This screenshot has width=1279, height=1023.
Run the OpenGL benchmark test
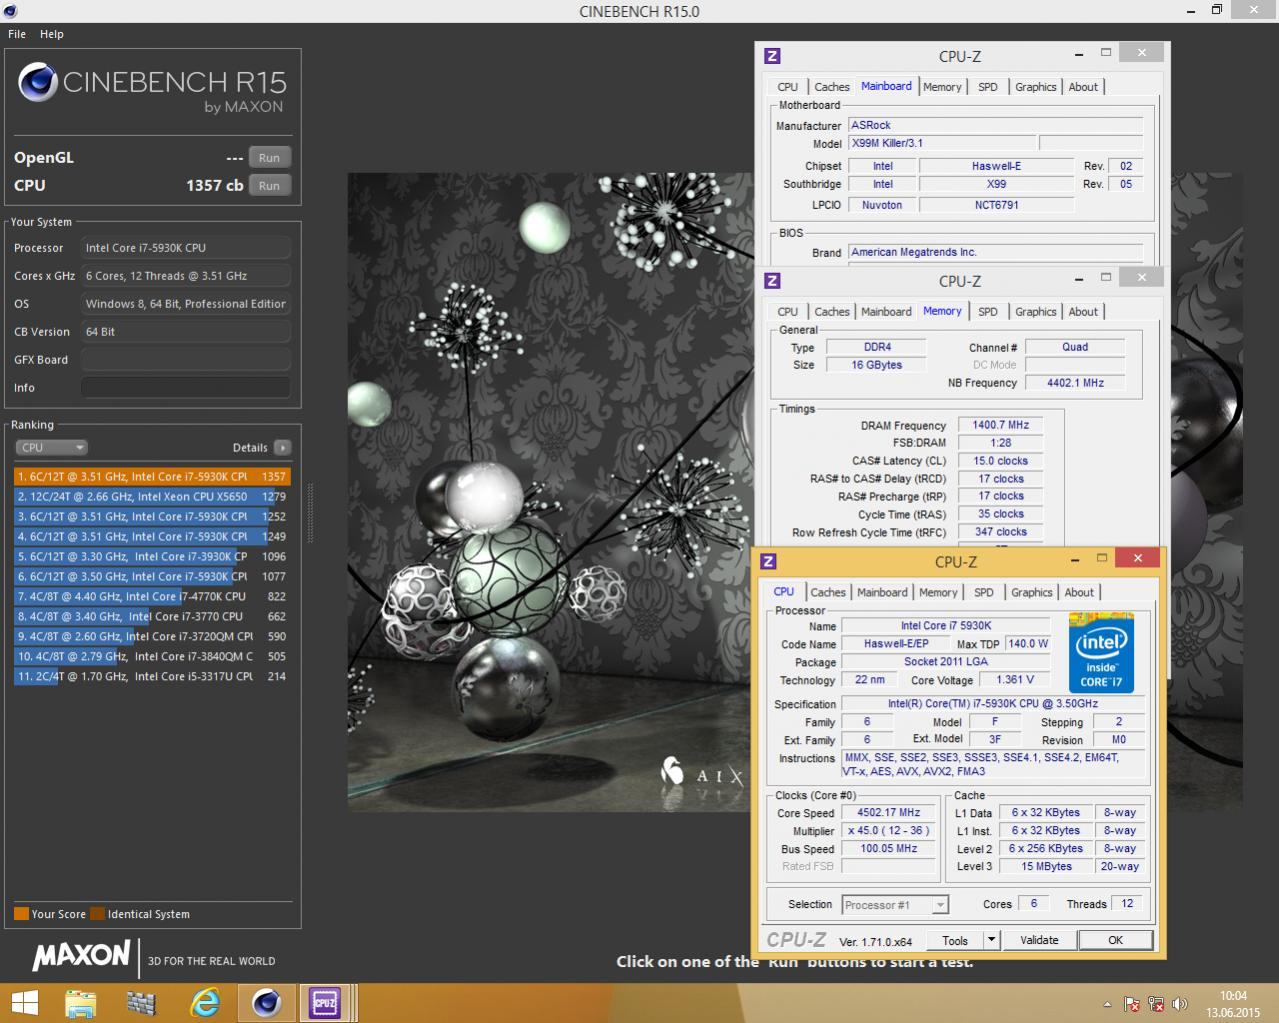(269, 158)
